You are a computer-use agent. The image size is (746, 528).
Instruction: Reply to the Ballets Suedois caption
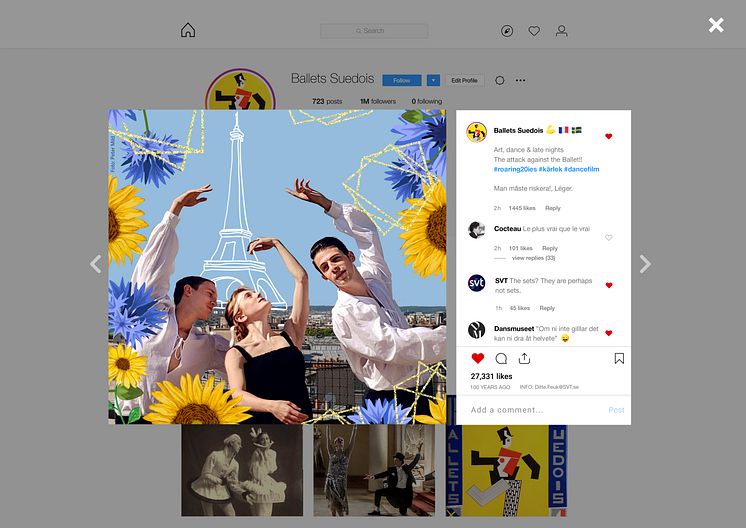(553, 208)
